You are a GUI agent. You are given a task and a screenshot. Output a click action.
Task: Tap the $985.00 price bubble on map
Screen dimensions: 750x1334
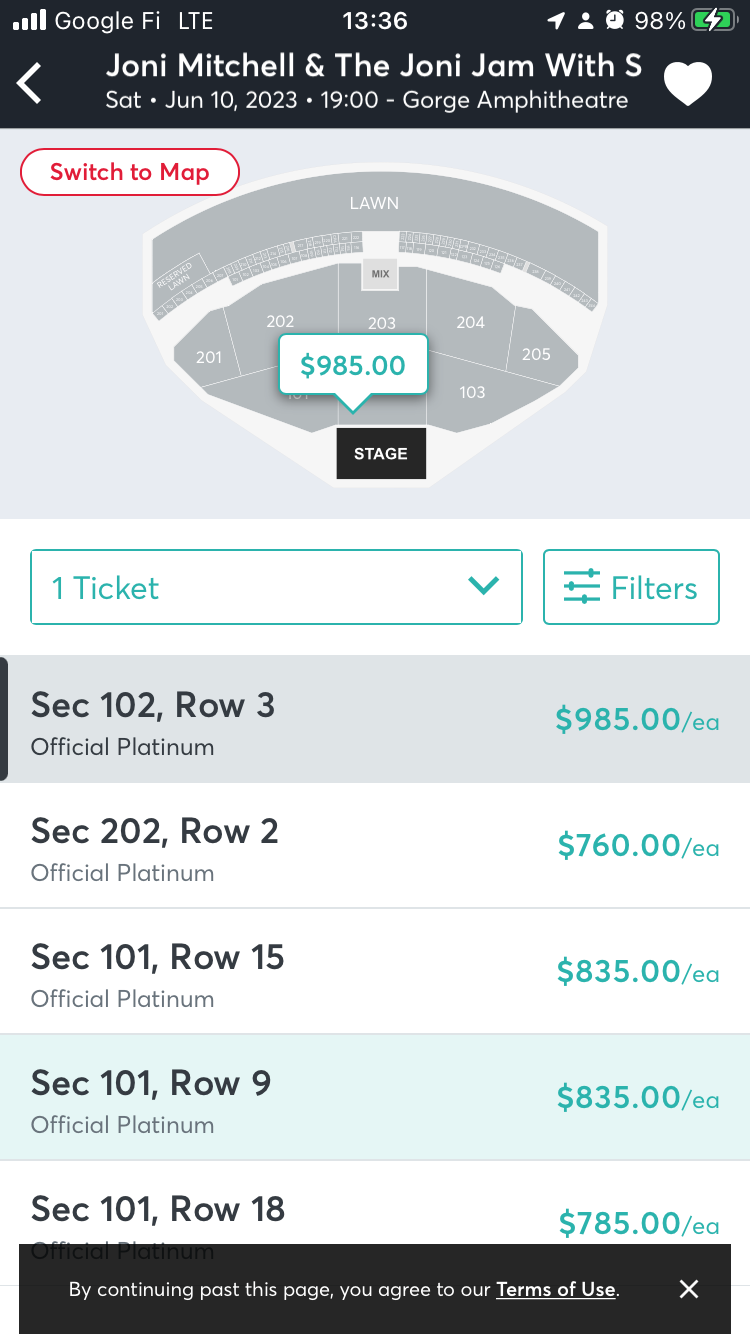[x=353, y=365]
